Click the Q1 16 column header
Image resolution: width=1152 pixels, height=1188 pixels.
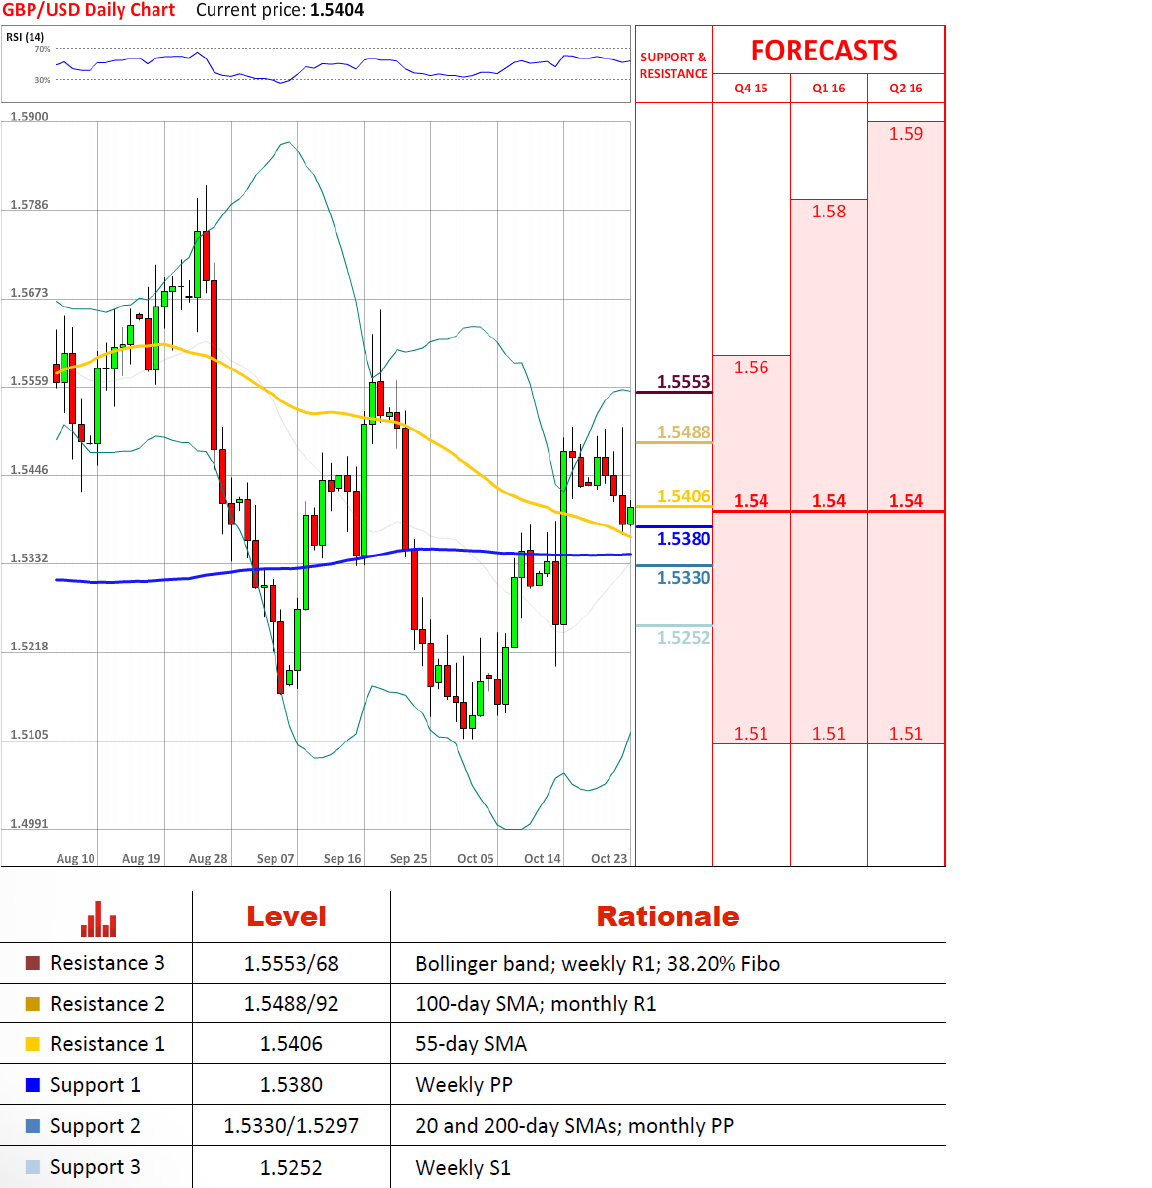tap(828, 88)
